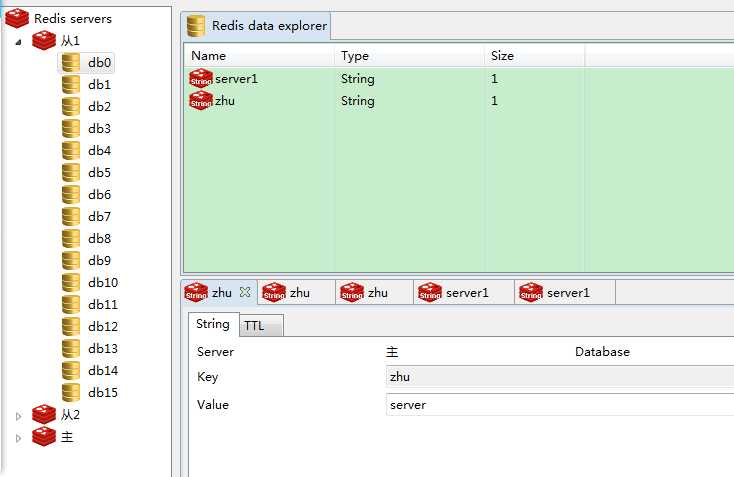The width and height of the screenshot is (734, 477).
Task: Sort by the Size column header
Action: point(534,56)
